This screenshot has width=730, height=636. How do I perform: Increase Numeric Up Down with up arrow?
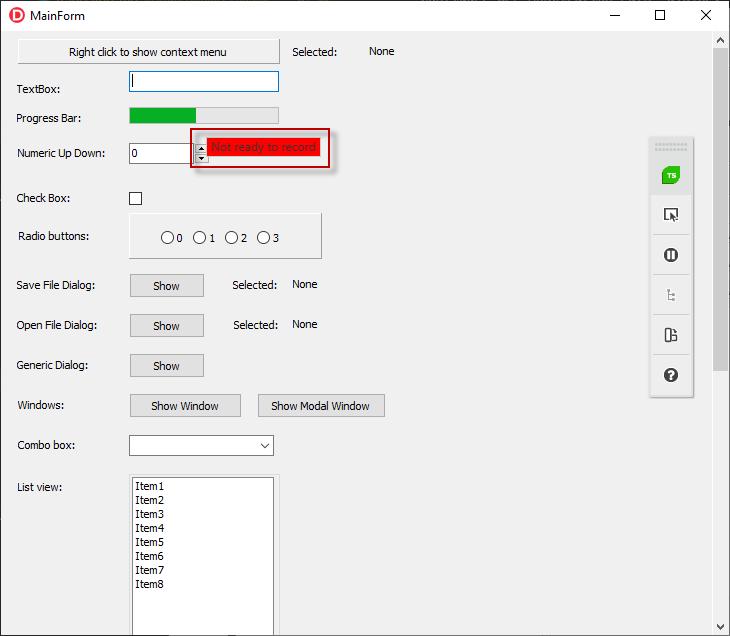(201, 148)
